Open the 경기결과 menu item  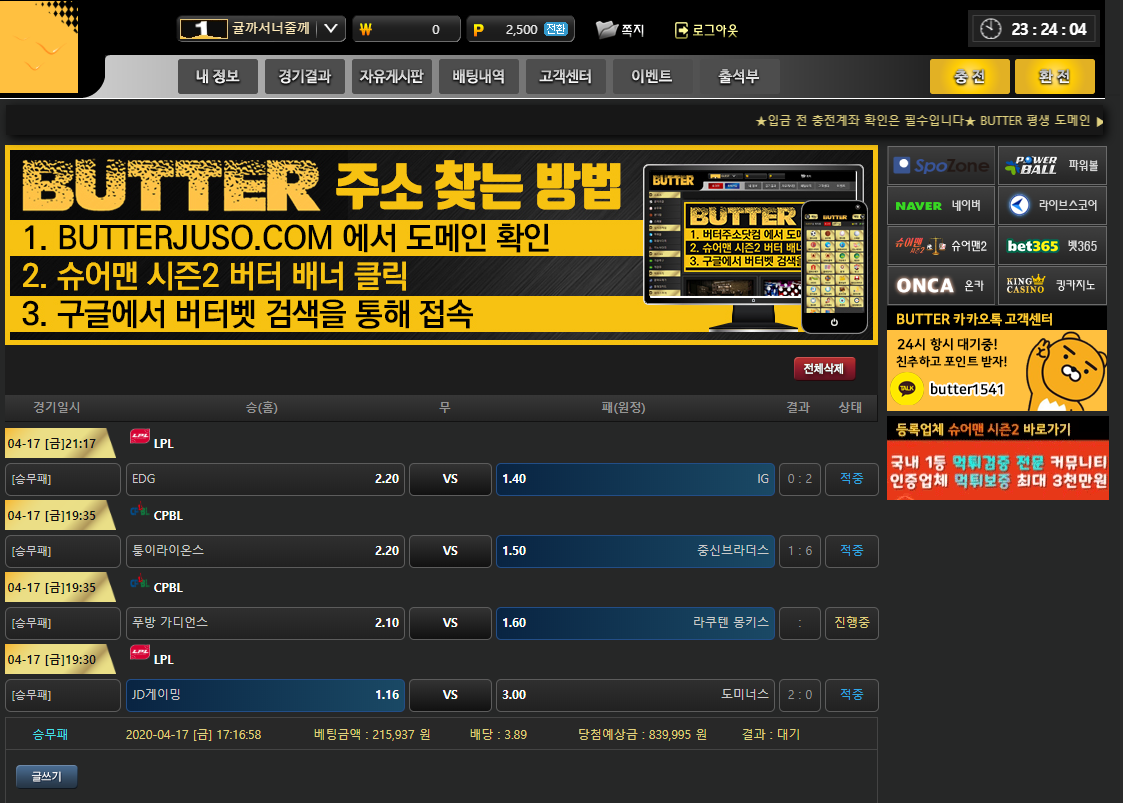[305, 77]
